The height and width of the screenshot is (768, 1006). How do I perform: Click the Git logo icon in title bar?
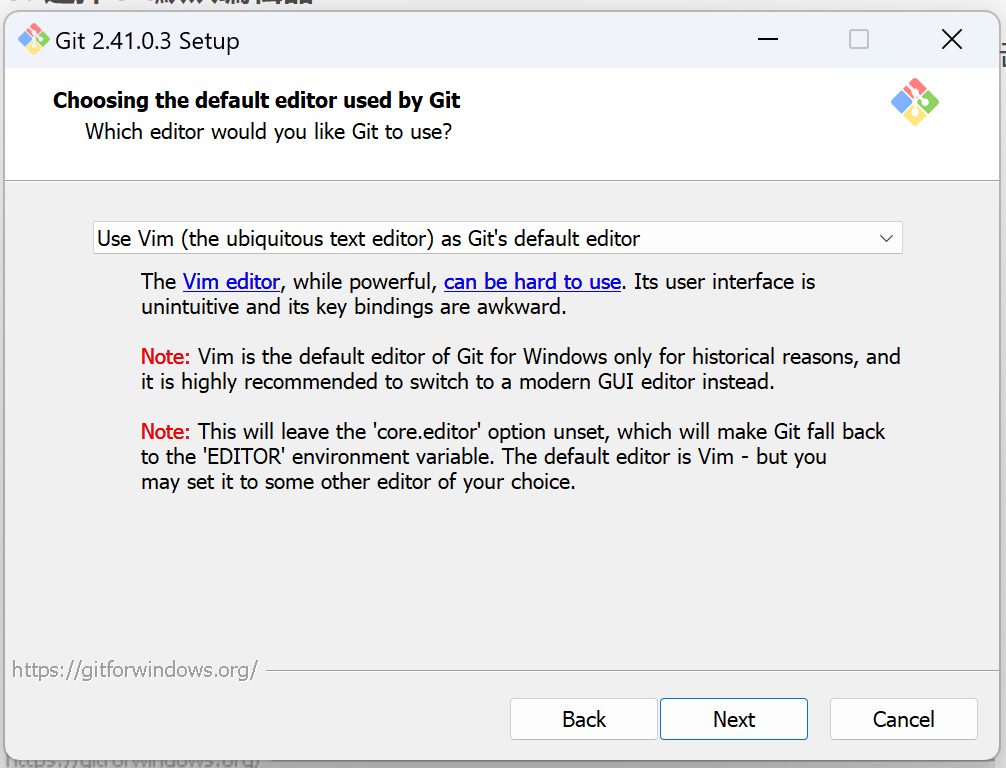[33, 40]
